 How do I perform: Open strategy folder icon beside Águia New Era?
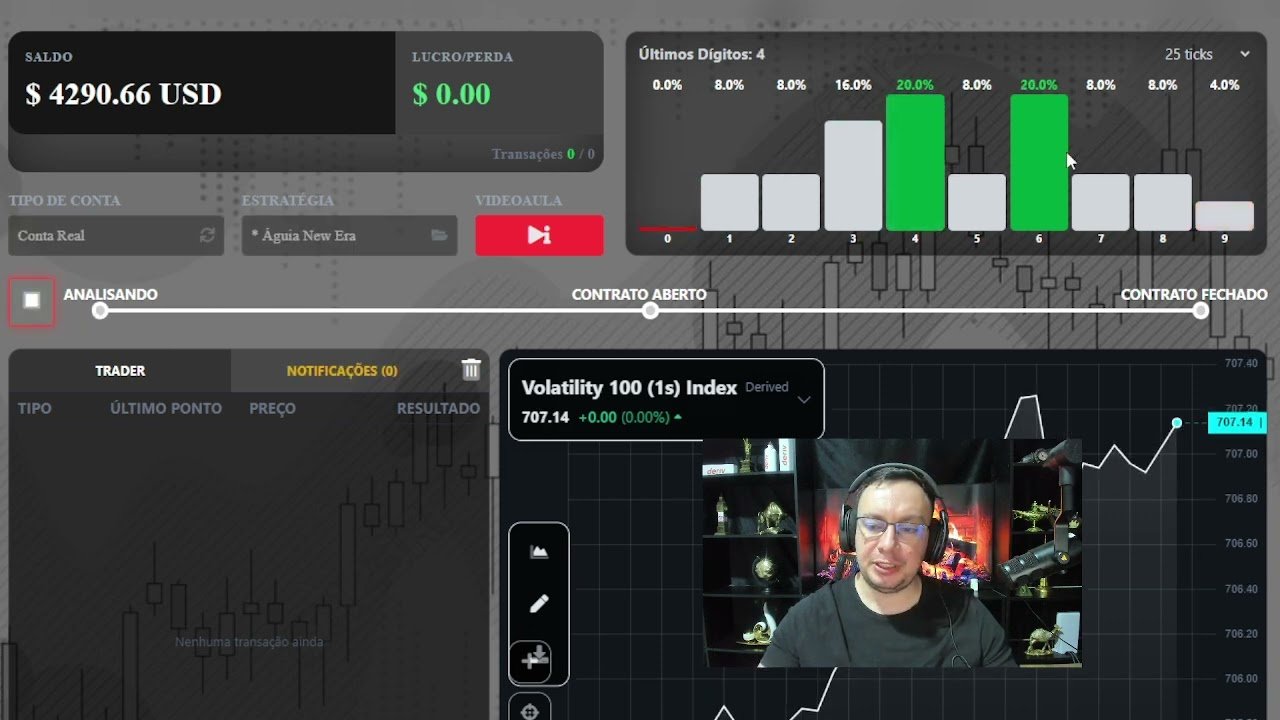click(x=439, y=235)
